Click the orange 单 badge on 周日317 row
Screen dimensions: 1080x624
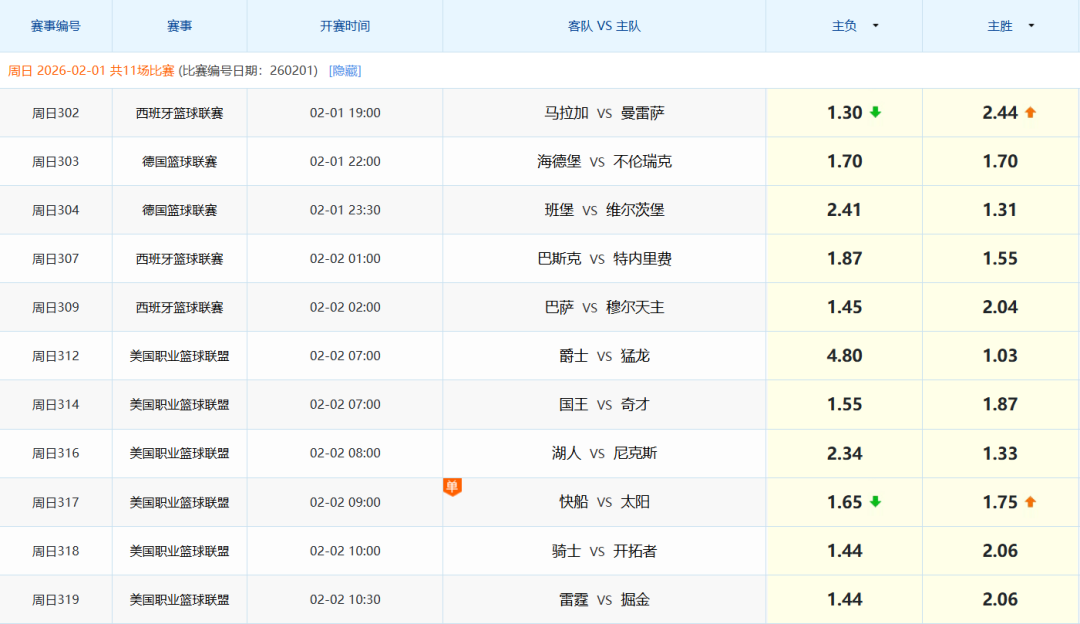point(452,487)
